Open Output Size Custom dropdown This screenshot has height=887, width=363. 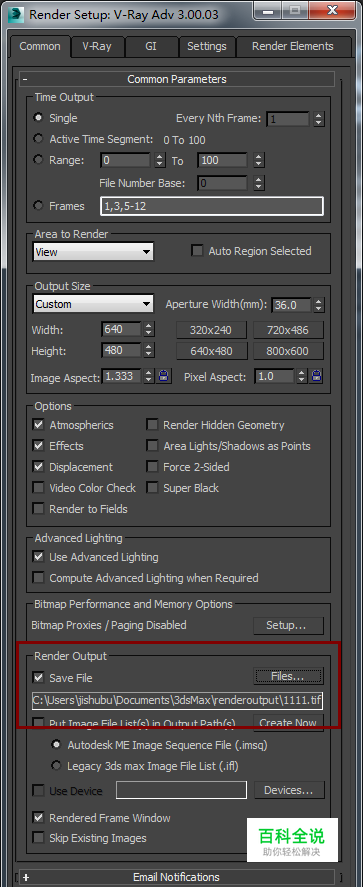pos(93,304)
